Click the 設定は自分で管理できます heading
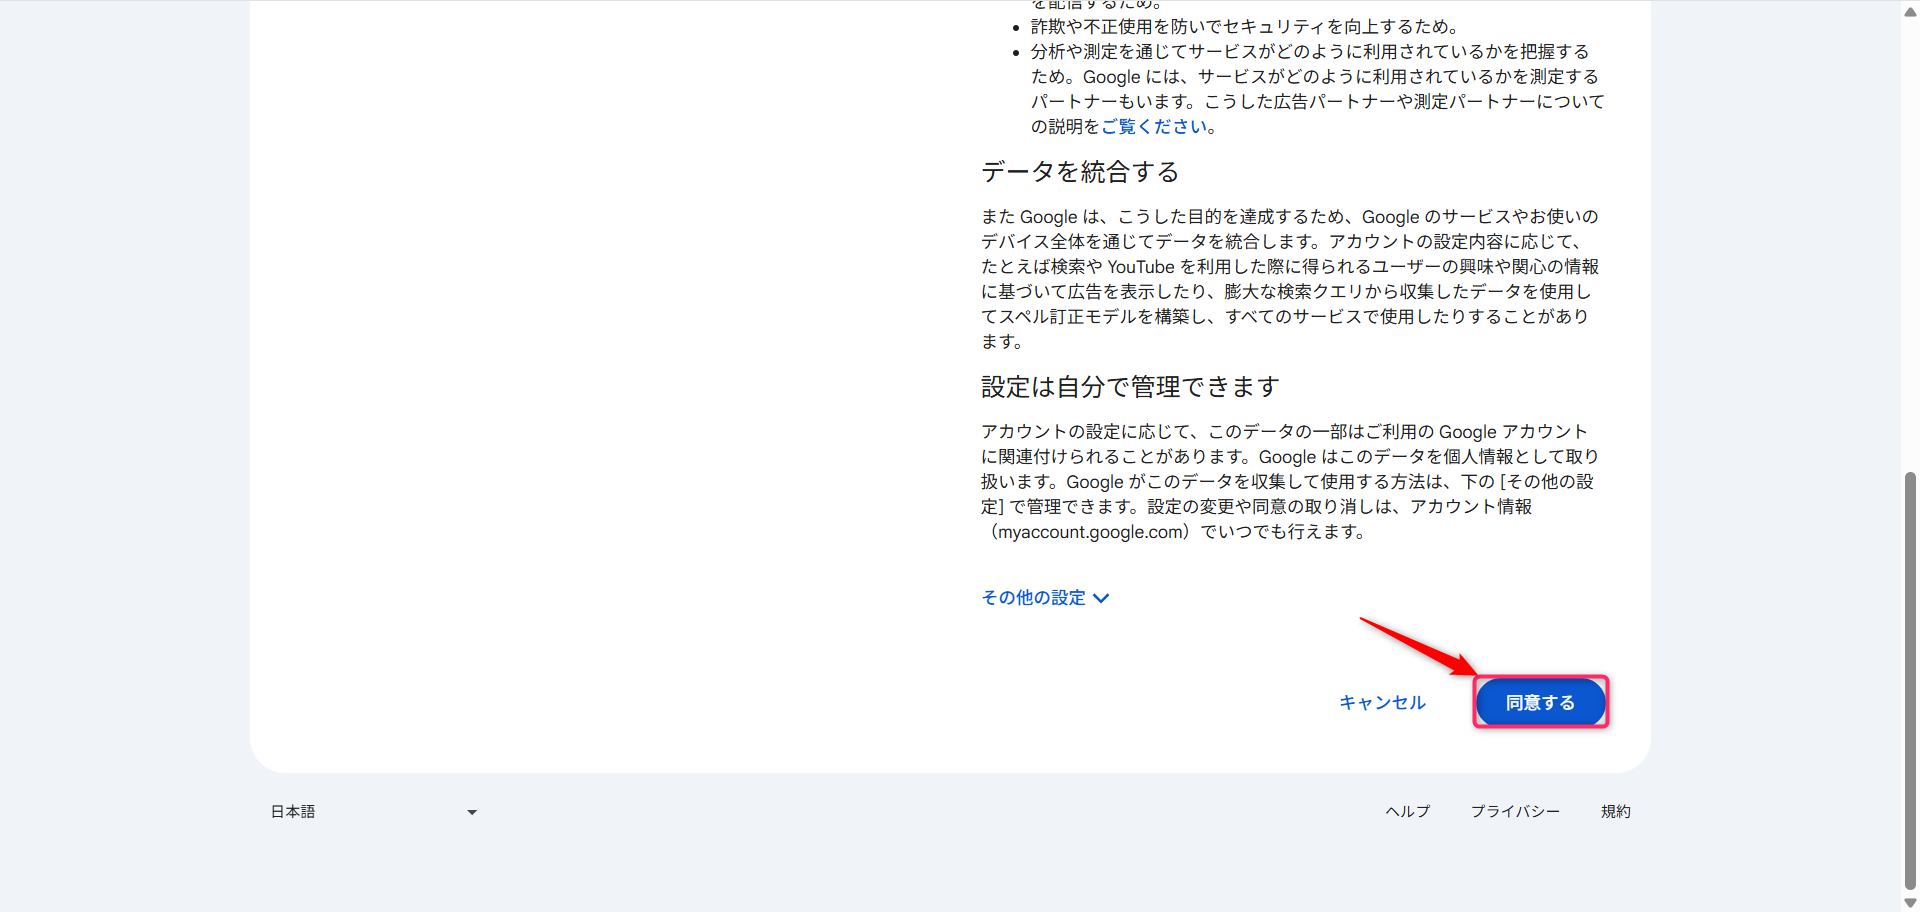1920x912 pixels. point(1129,386)
